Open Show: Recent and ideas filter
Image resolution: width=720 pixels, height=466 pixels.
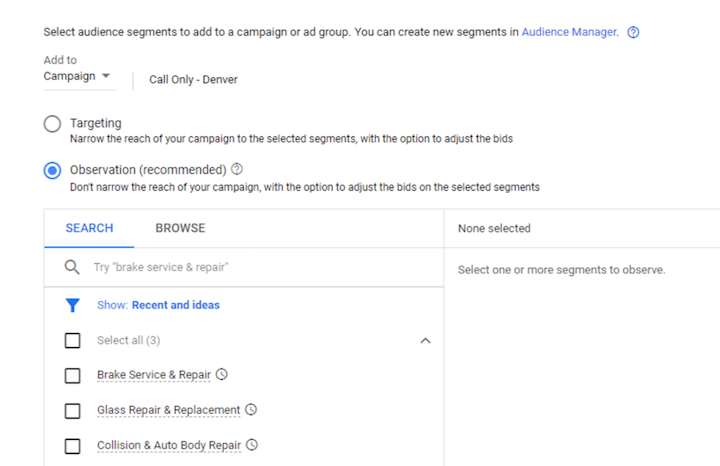(158, 305)
